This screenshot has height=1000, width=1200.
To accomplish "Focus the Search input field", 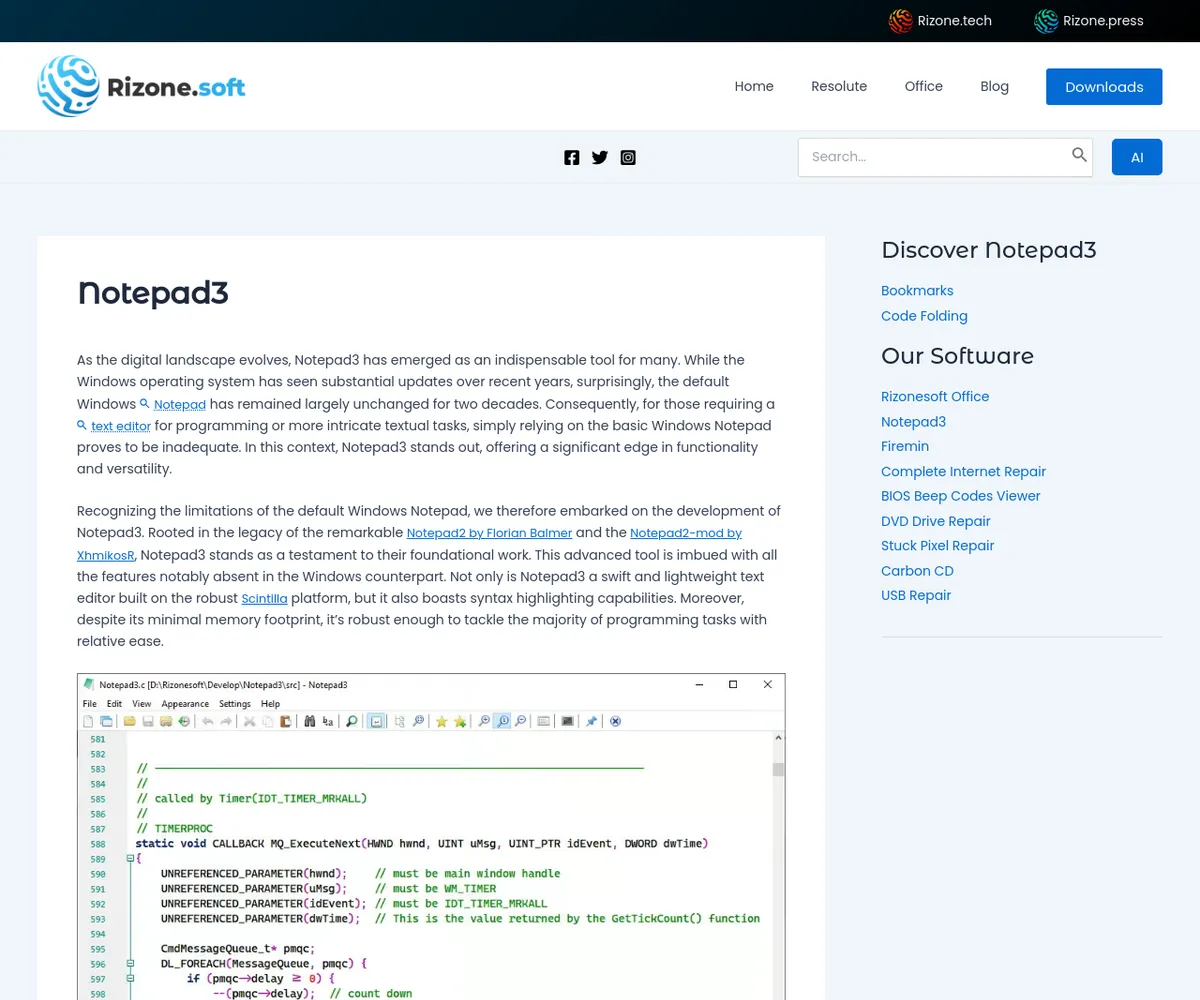I will (x=935, y=157).
